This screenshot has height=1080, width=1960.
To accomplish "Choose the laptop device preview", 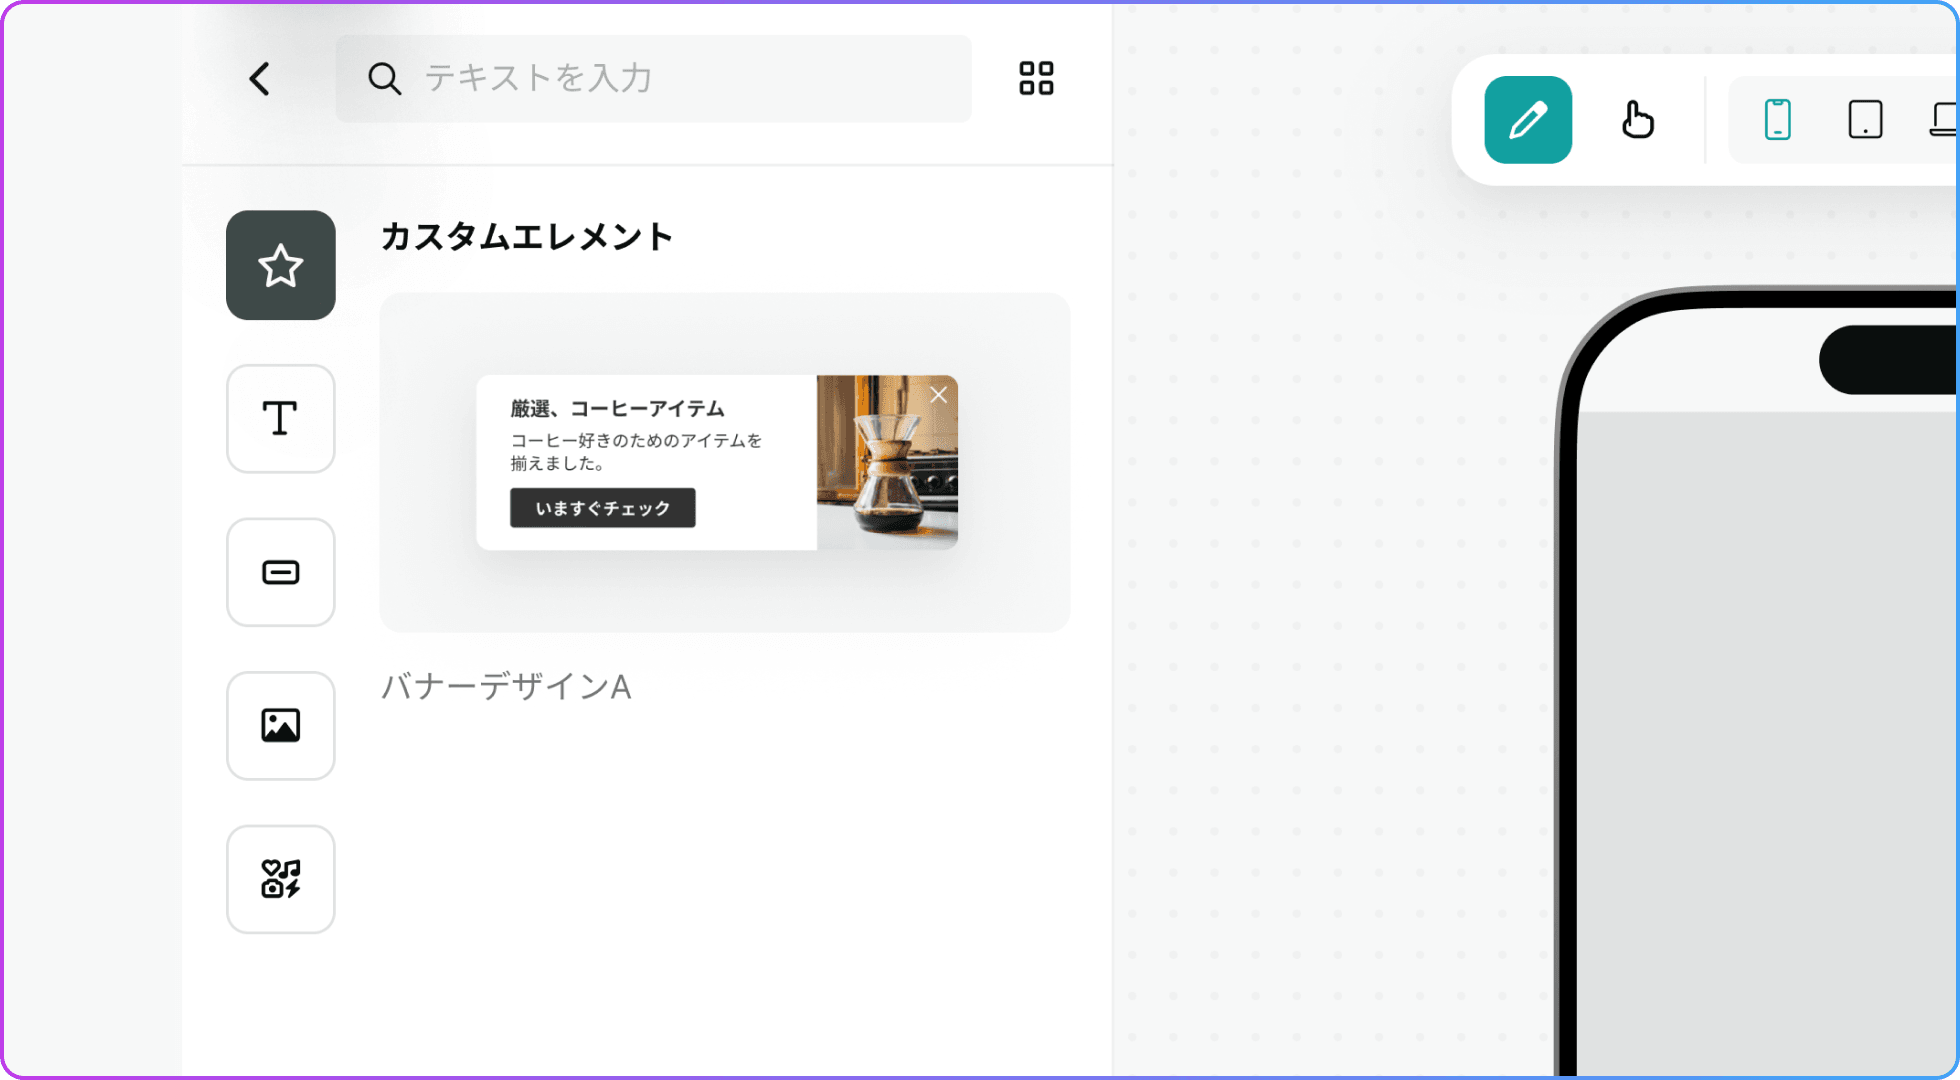I will (1944, 120).
